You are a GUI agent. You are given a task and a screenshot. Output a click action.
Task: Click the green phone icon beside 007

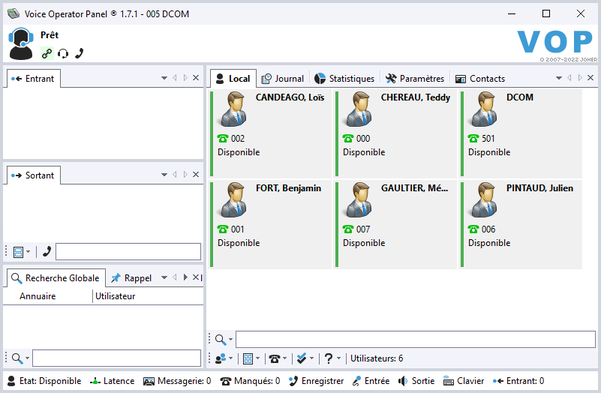(348, 229)
